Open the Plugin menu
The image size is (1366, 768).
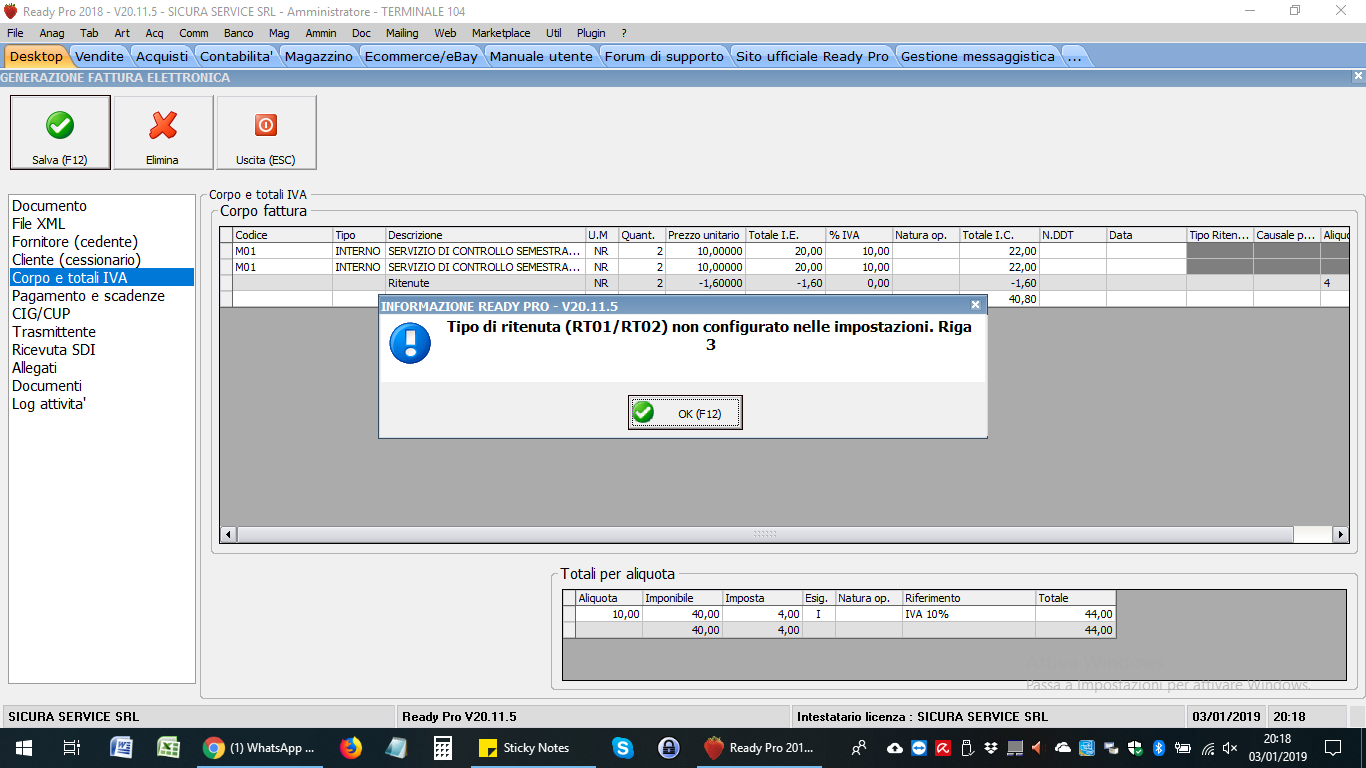[591, 33]
